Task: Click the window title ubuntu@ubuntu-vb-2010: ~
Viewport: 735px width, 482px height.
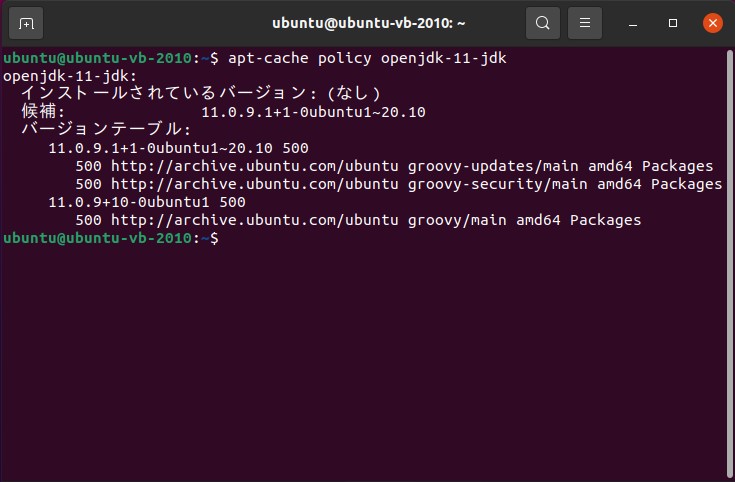Action: point(368,23)
